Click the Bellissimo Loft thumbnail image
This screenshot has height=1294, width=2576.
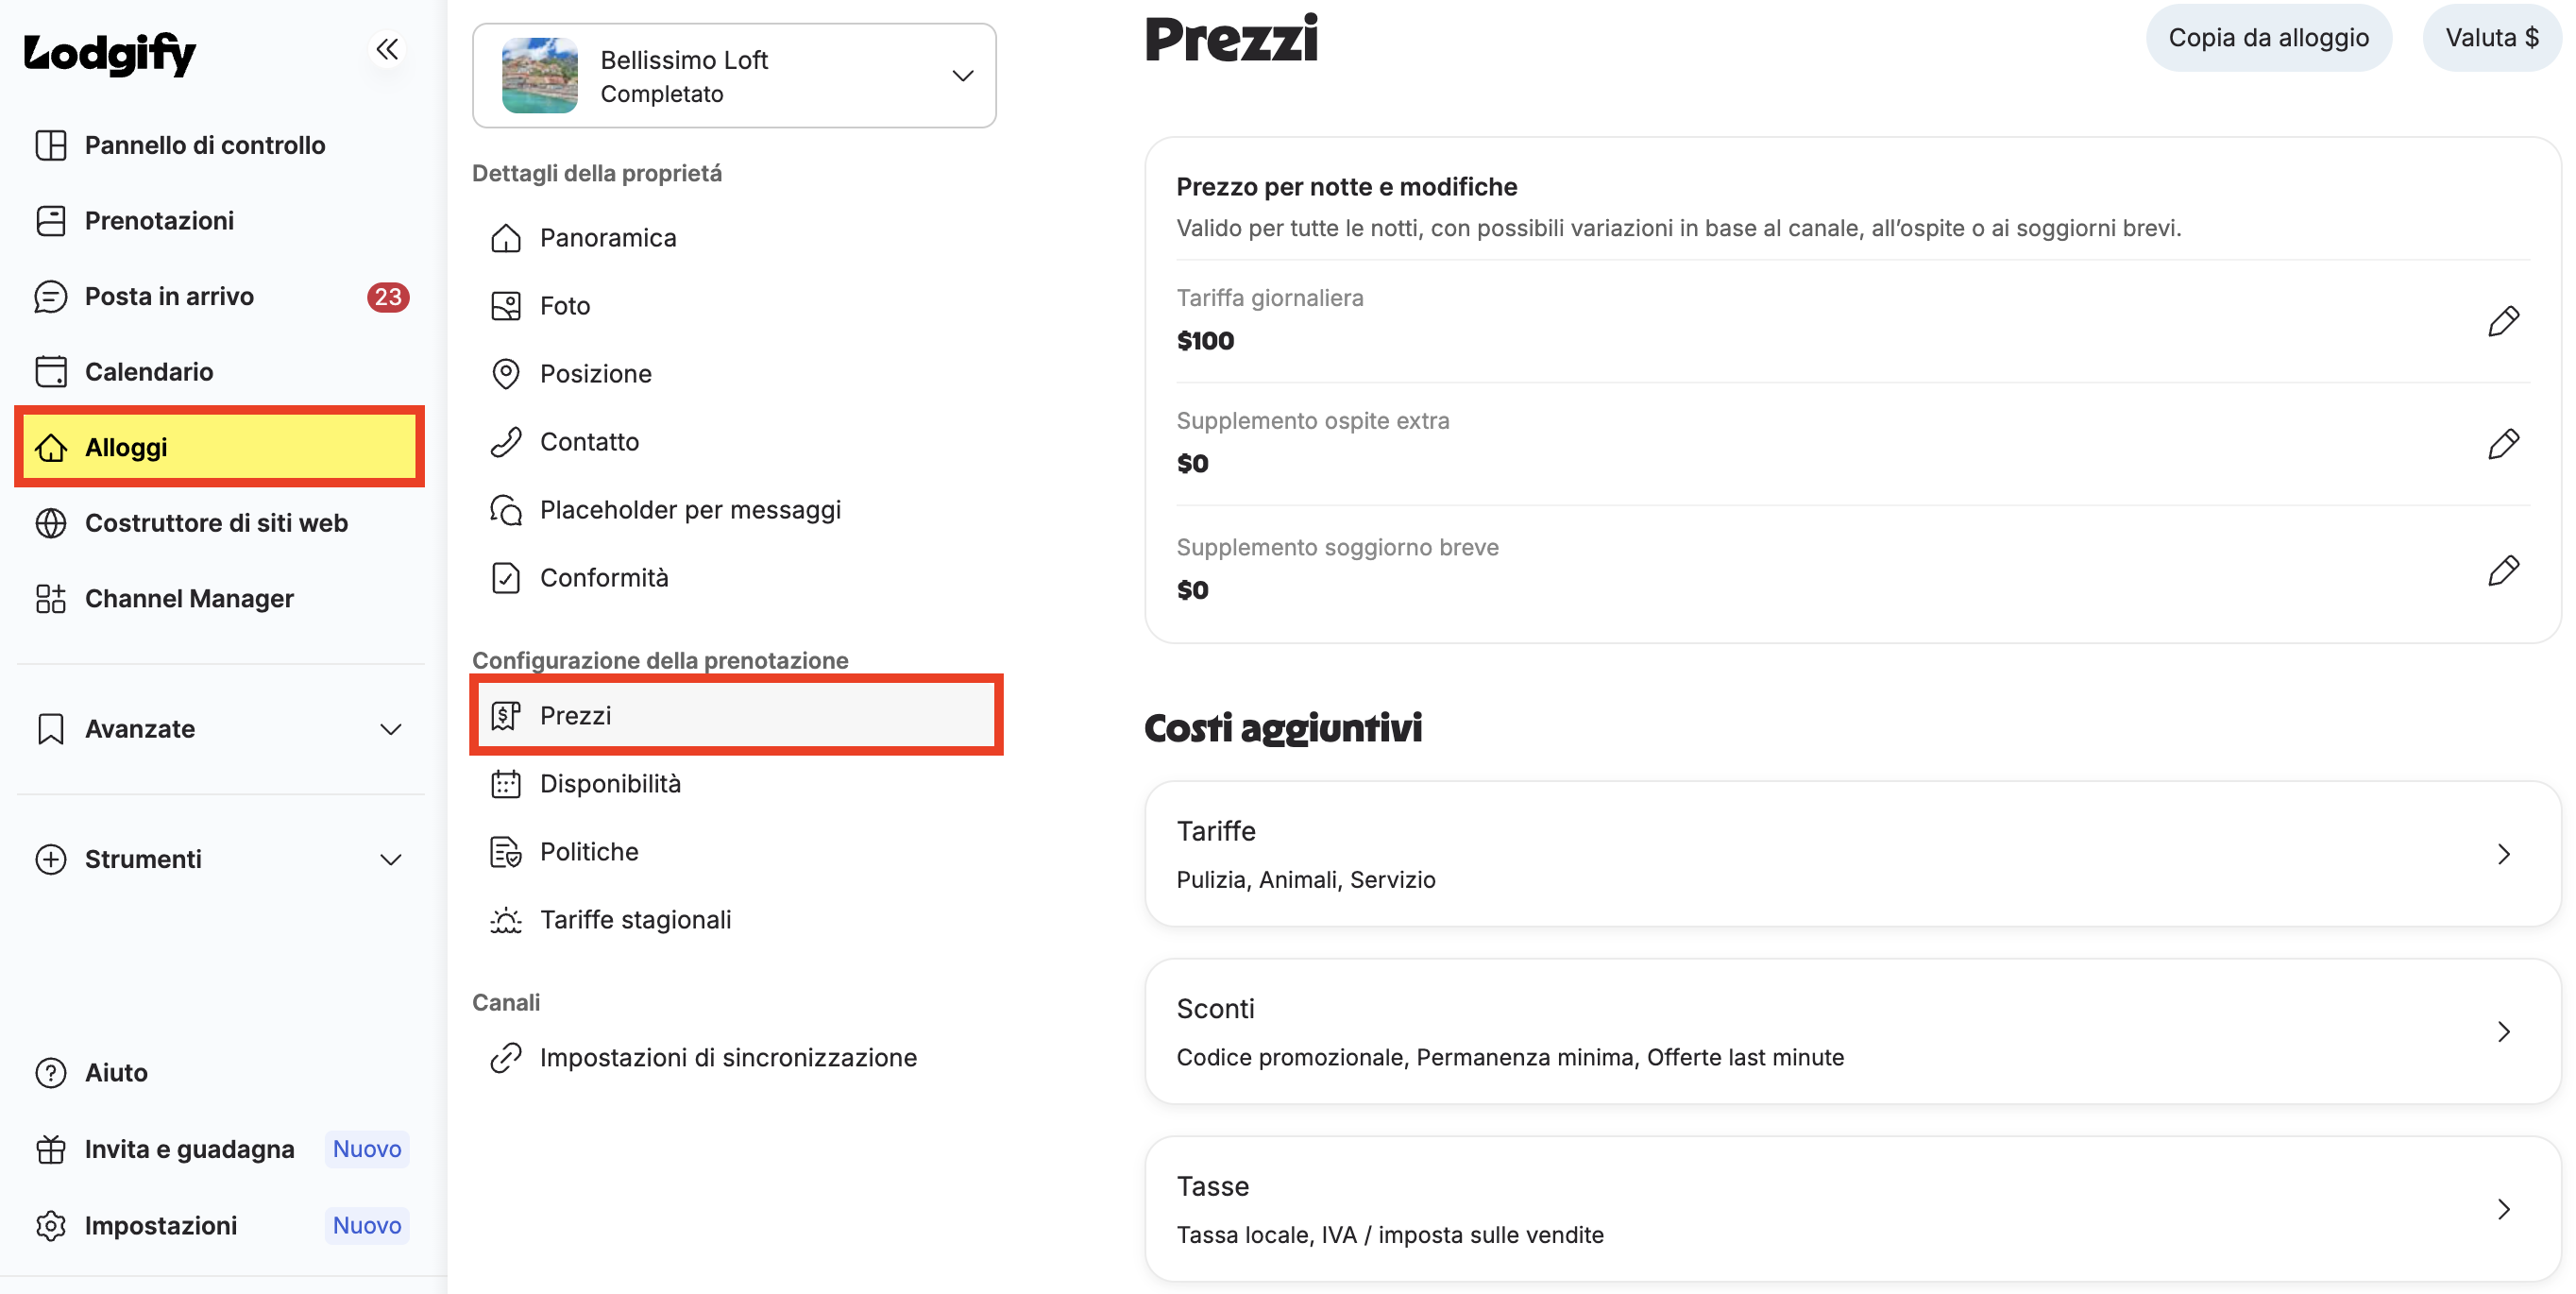(540, 76)
